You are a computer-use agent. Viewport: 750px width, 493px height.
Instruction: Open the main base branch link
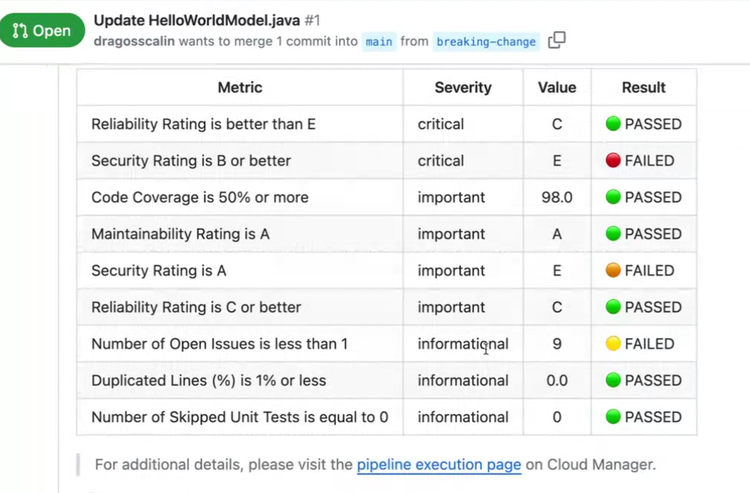[379, 42]
